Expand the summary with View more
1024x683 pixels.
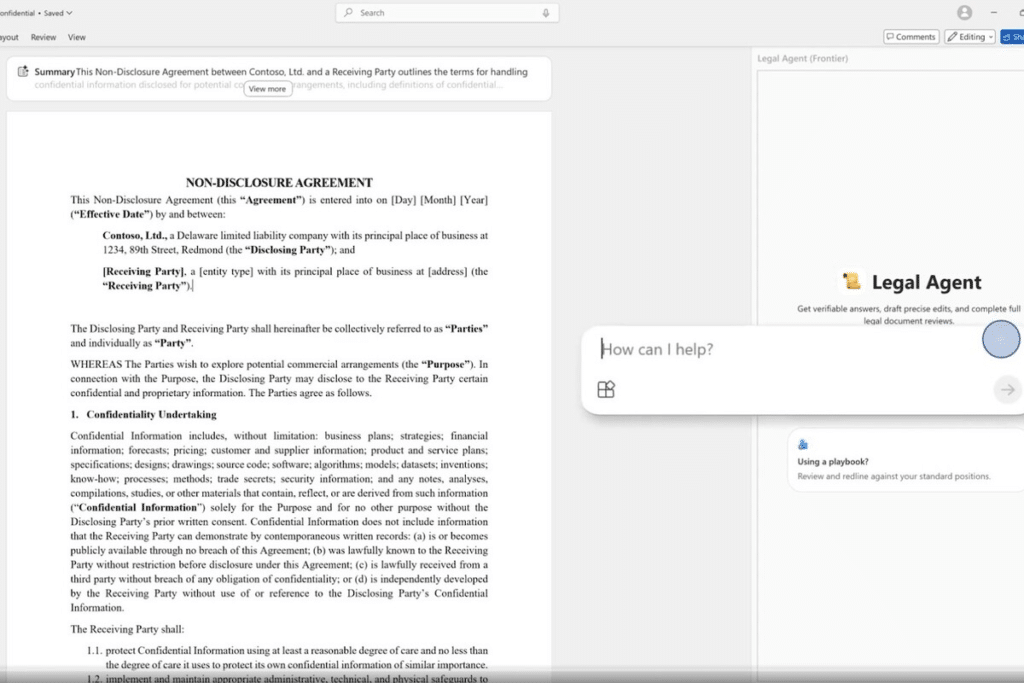[x=268, y=89]
